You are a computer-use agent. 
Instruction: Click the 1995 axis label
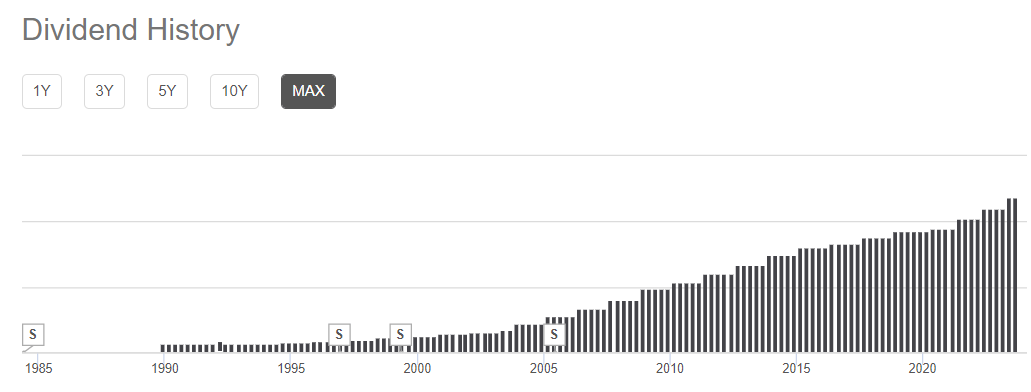pyautogui.click(x=291, y=368)
